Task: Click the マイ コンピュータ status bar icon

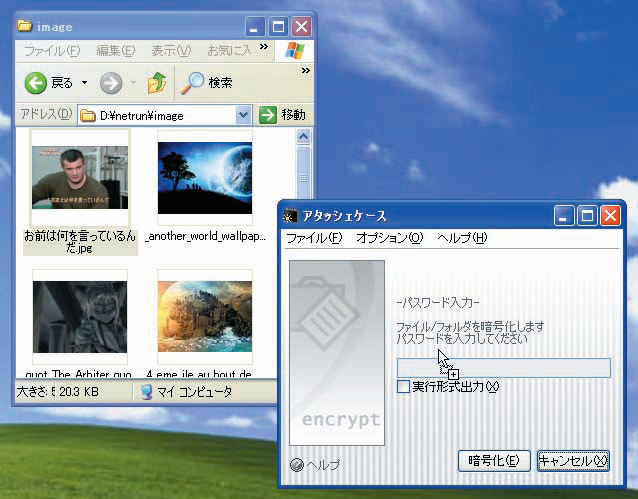Action: (146, 392)
